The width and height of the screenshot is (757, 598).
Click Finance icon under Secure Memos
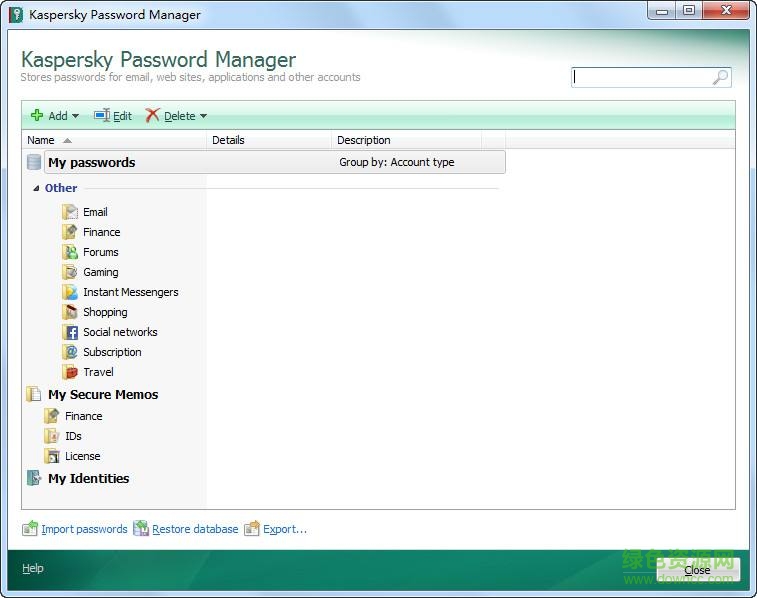(x=52, y=416)
